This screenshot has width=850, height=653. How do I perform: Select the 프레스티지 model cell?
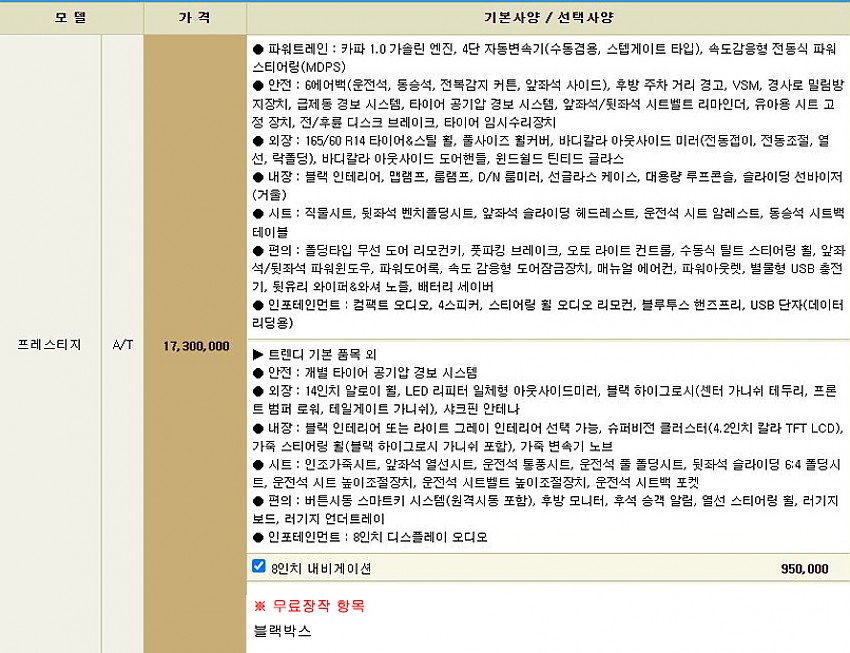(x=50, y=345)
